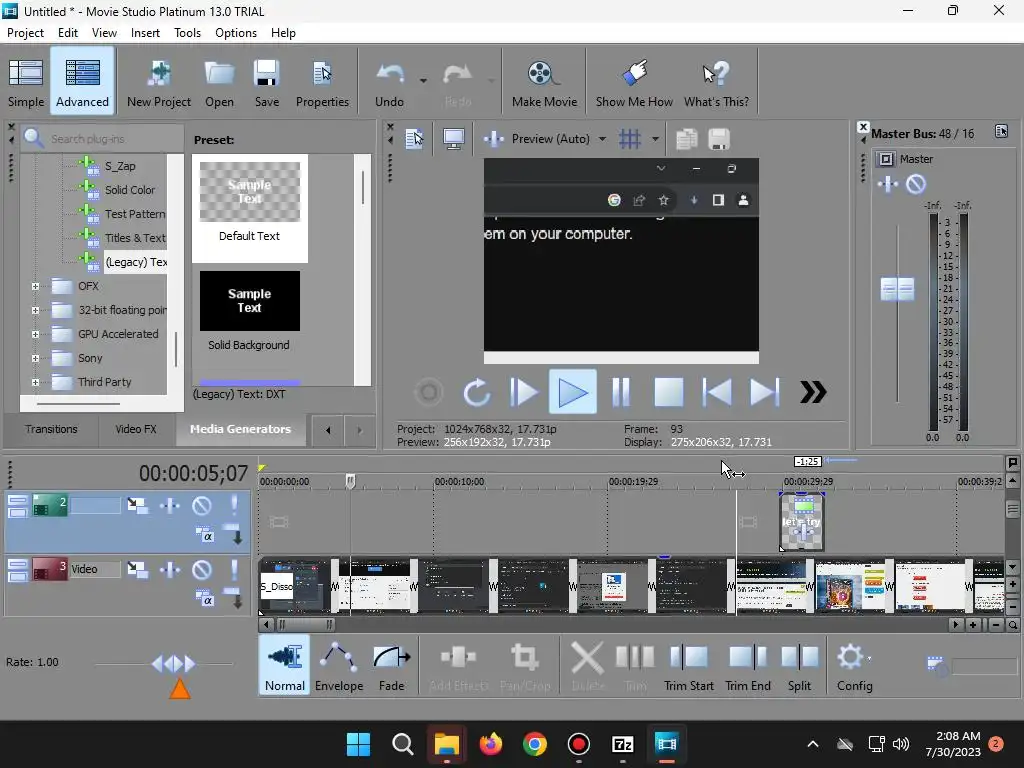Click the Trim Start button
The image size is (1024, 768).
pos(689,665)
